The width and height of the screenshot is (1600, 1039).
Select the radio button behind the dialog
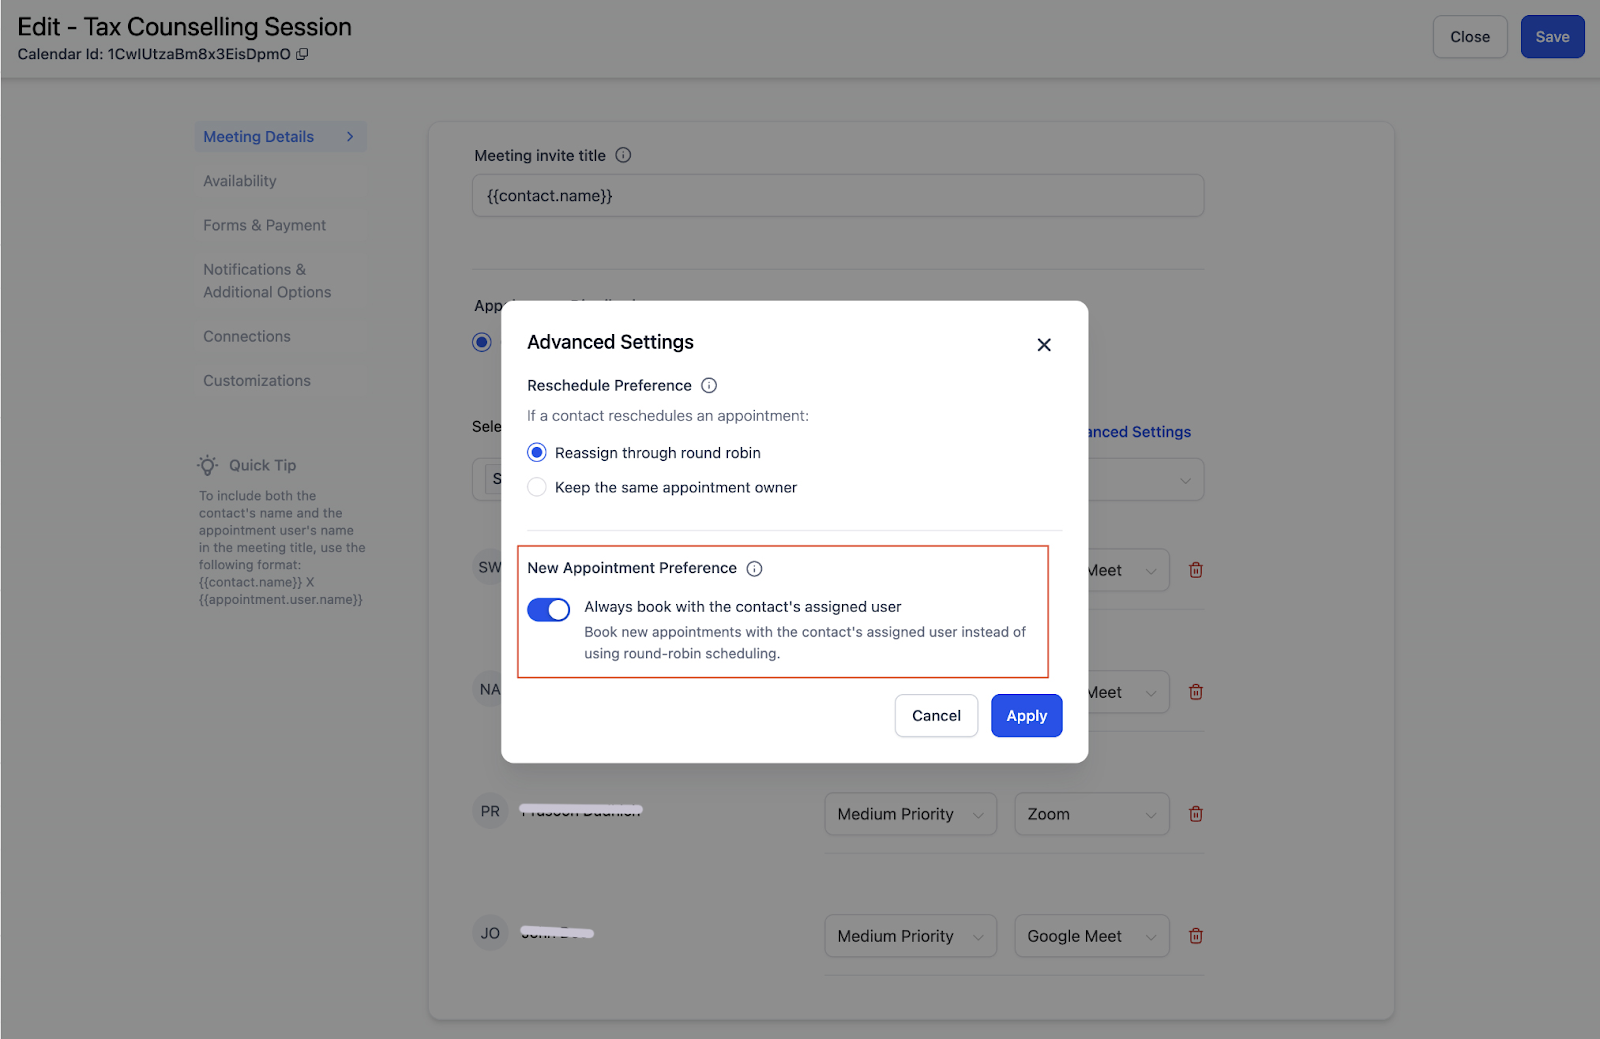(482, 342)
